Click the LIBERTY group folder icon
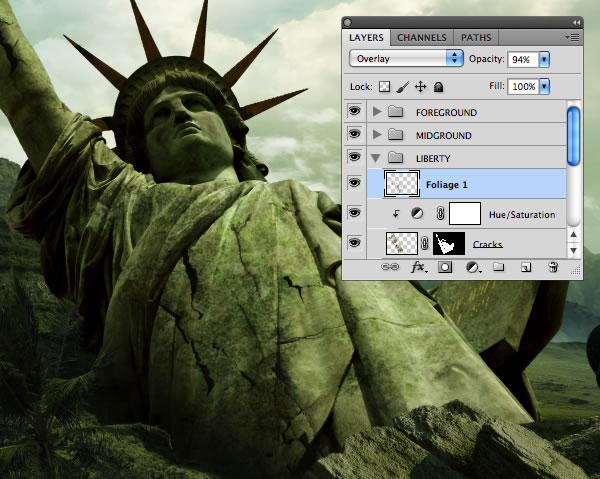Viewport: 600px width, 479px height. 396,157
